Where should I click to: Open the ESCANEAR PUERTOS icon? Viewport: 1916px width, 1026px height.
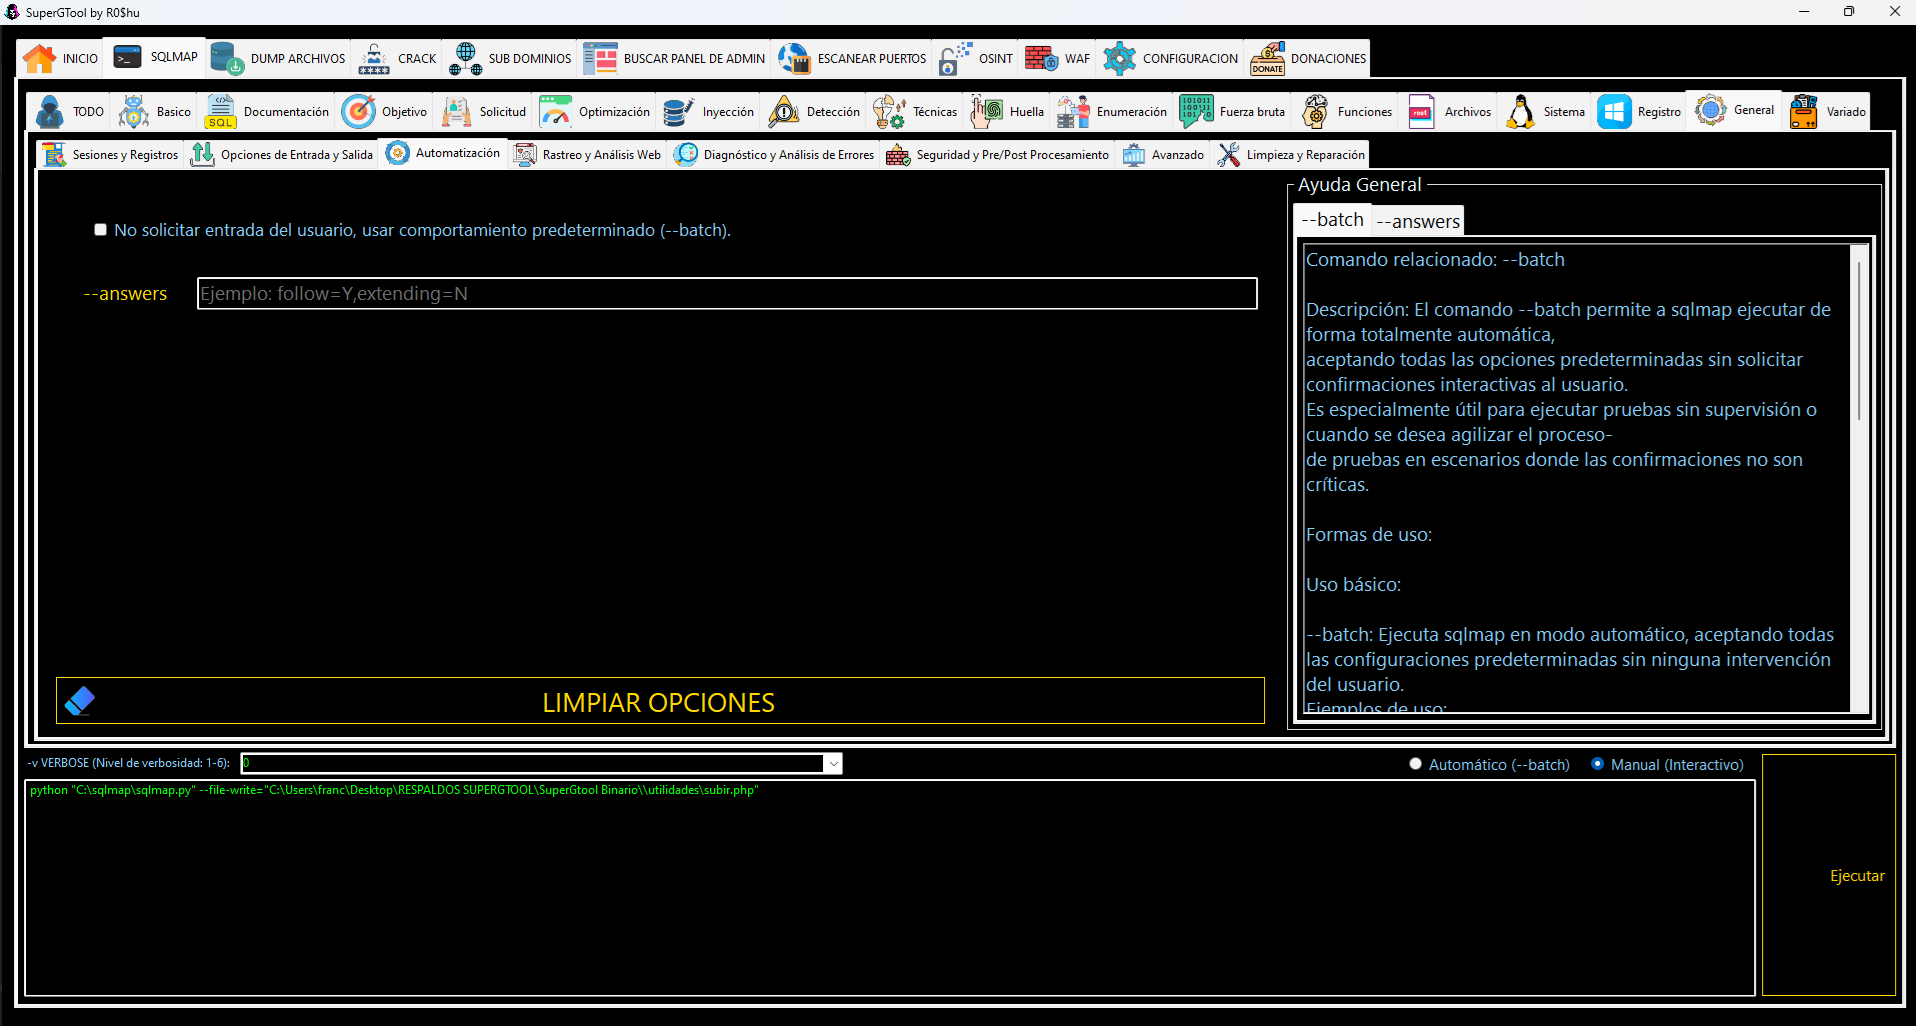[x=794, y=58]
